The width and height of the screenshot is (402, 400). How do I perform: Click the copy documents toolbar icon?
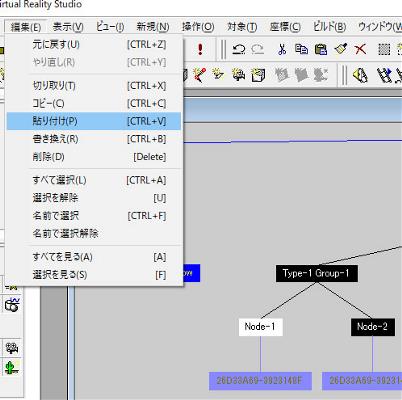point(301,50)
